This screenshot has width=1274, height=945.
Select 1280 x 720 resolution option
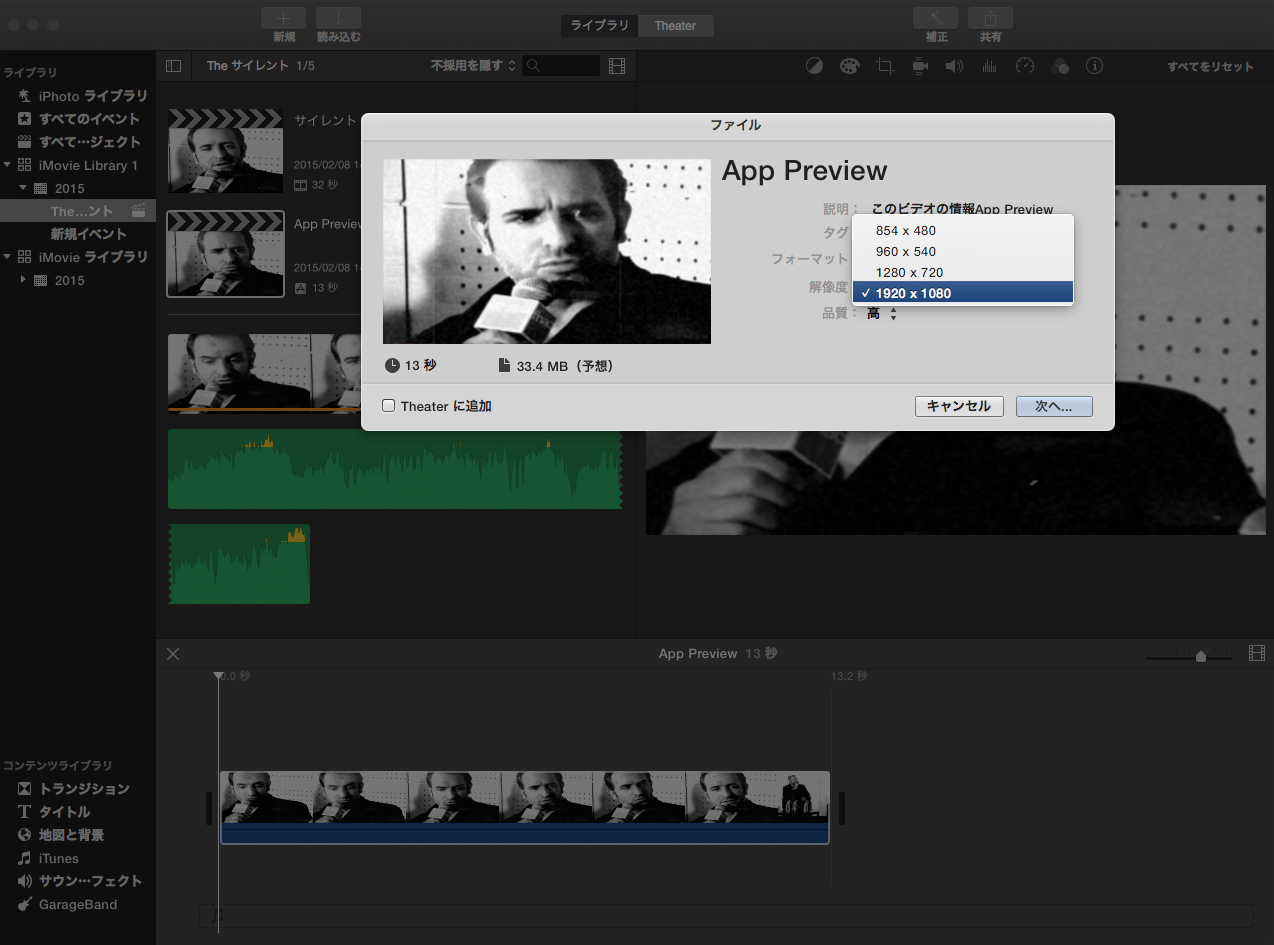(909, 272)
